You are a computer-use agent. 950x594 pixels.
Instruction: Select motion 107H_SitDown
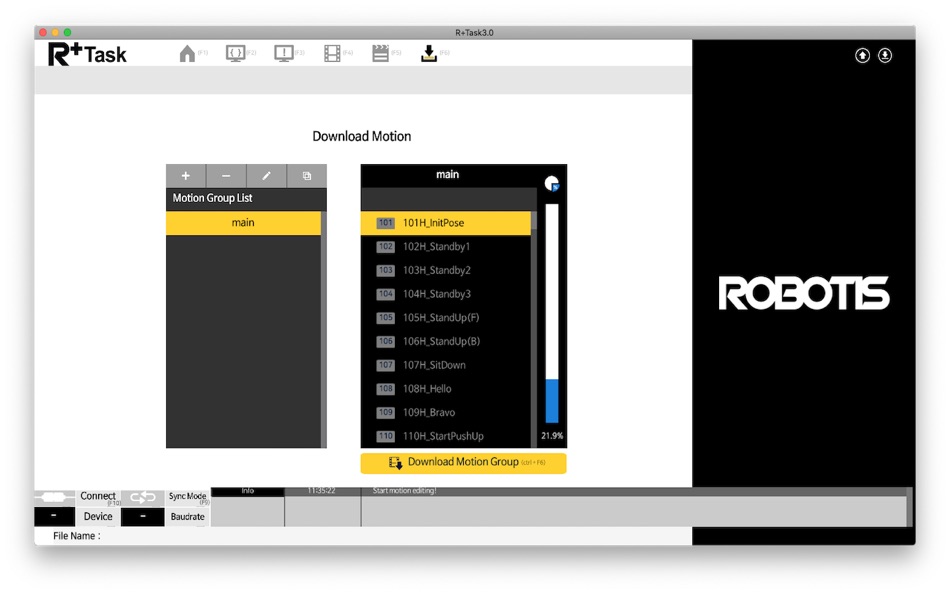click(x=446, y=365)
